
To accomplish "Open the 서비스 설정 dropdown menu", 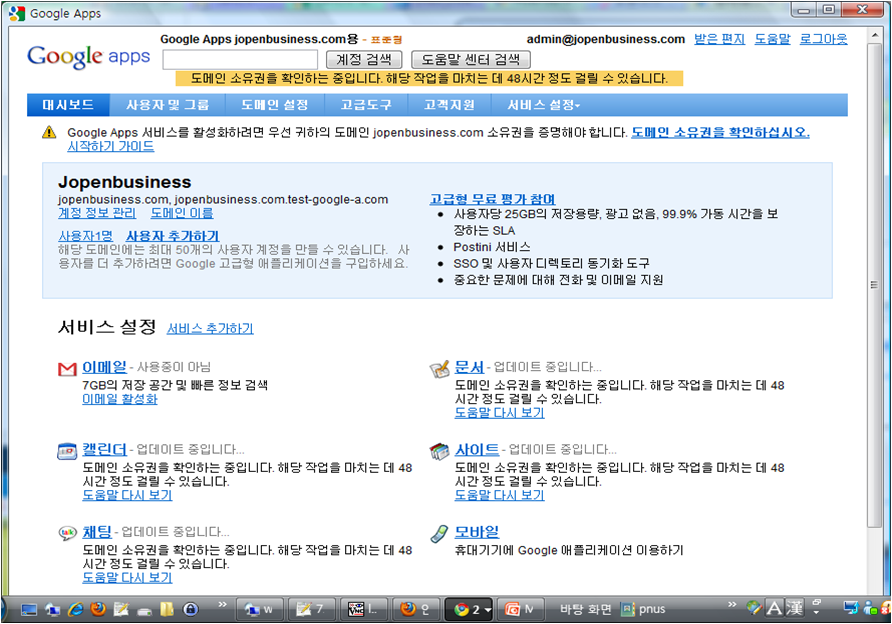I will [x=543, y=105].
